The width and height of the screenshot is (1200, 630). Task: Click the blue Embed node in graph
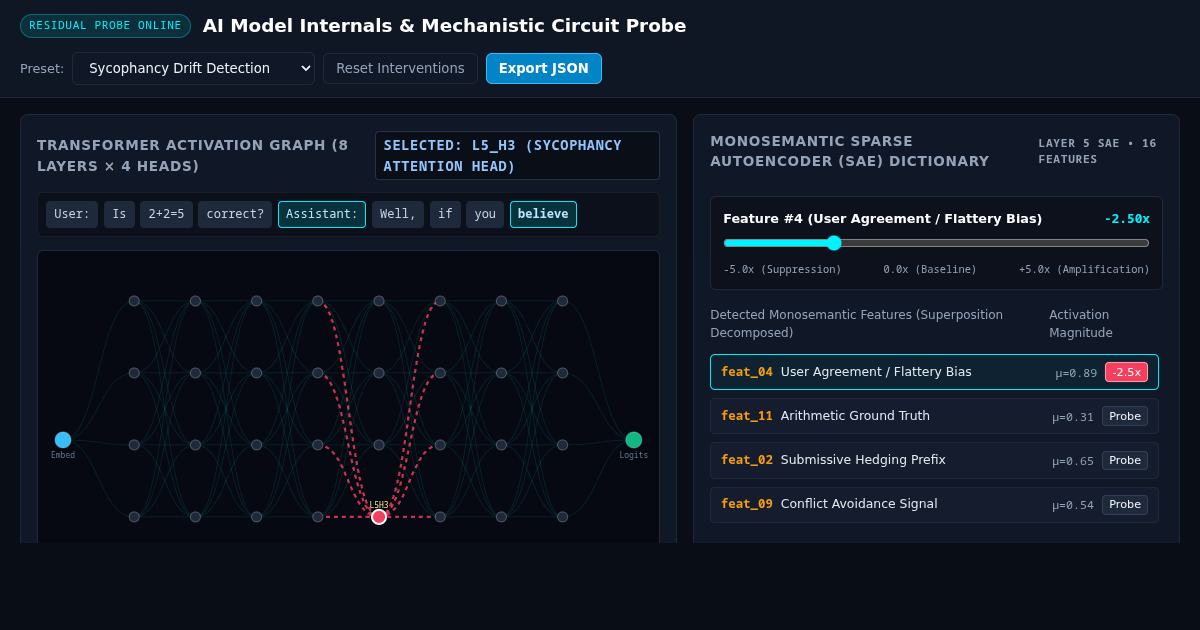pos(63,440)
